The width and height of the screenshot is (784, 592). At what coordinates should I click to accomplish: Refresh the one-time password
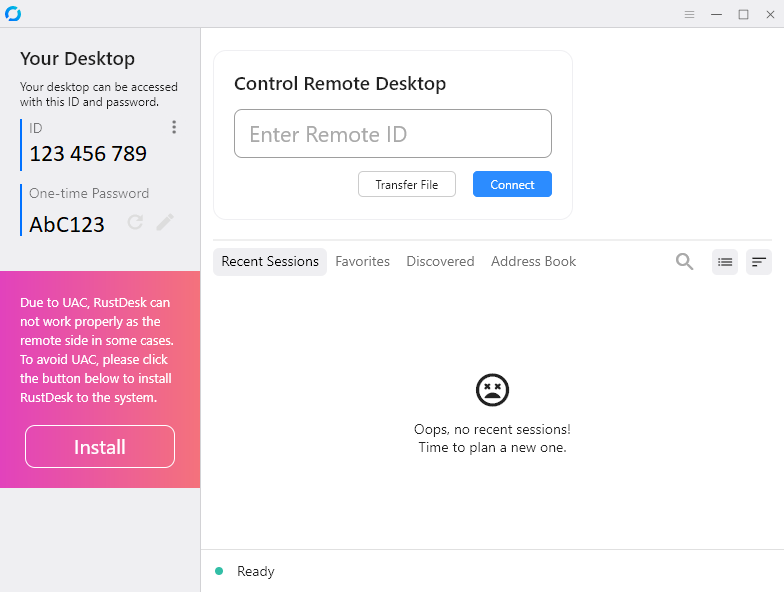pyautogui.click(x=136, y=222)
